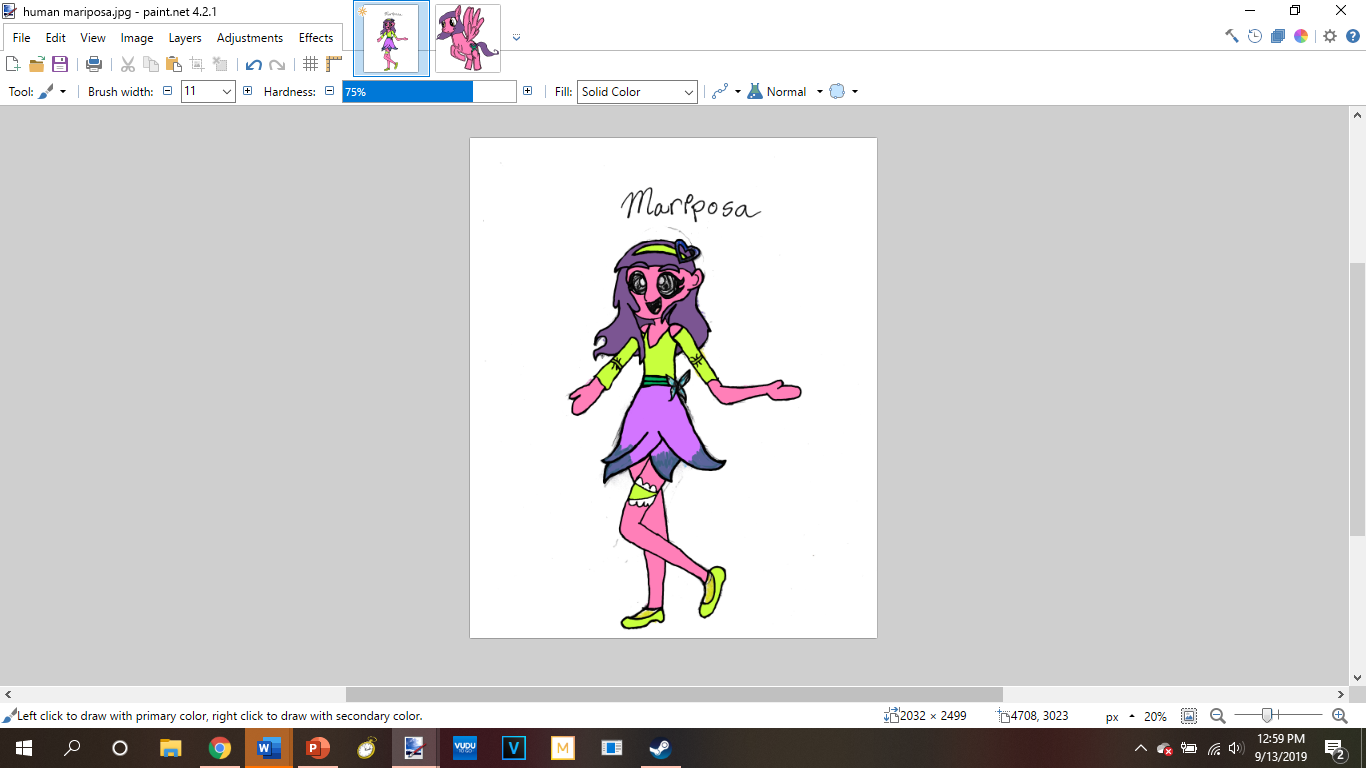
Task: Click the Save icon in the toolbar
Action: point(60,64)
